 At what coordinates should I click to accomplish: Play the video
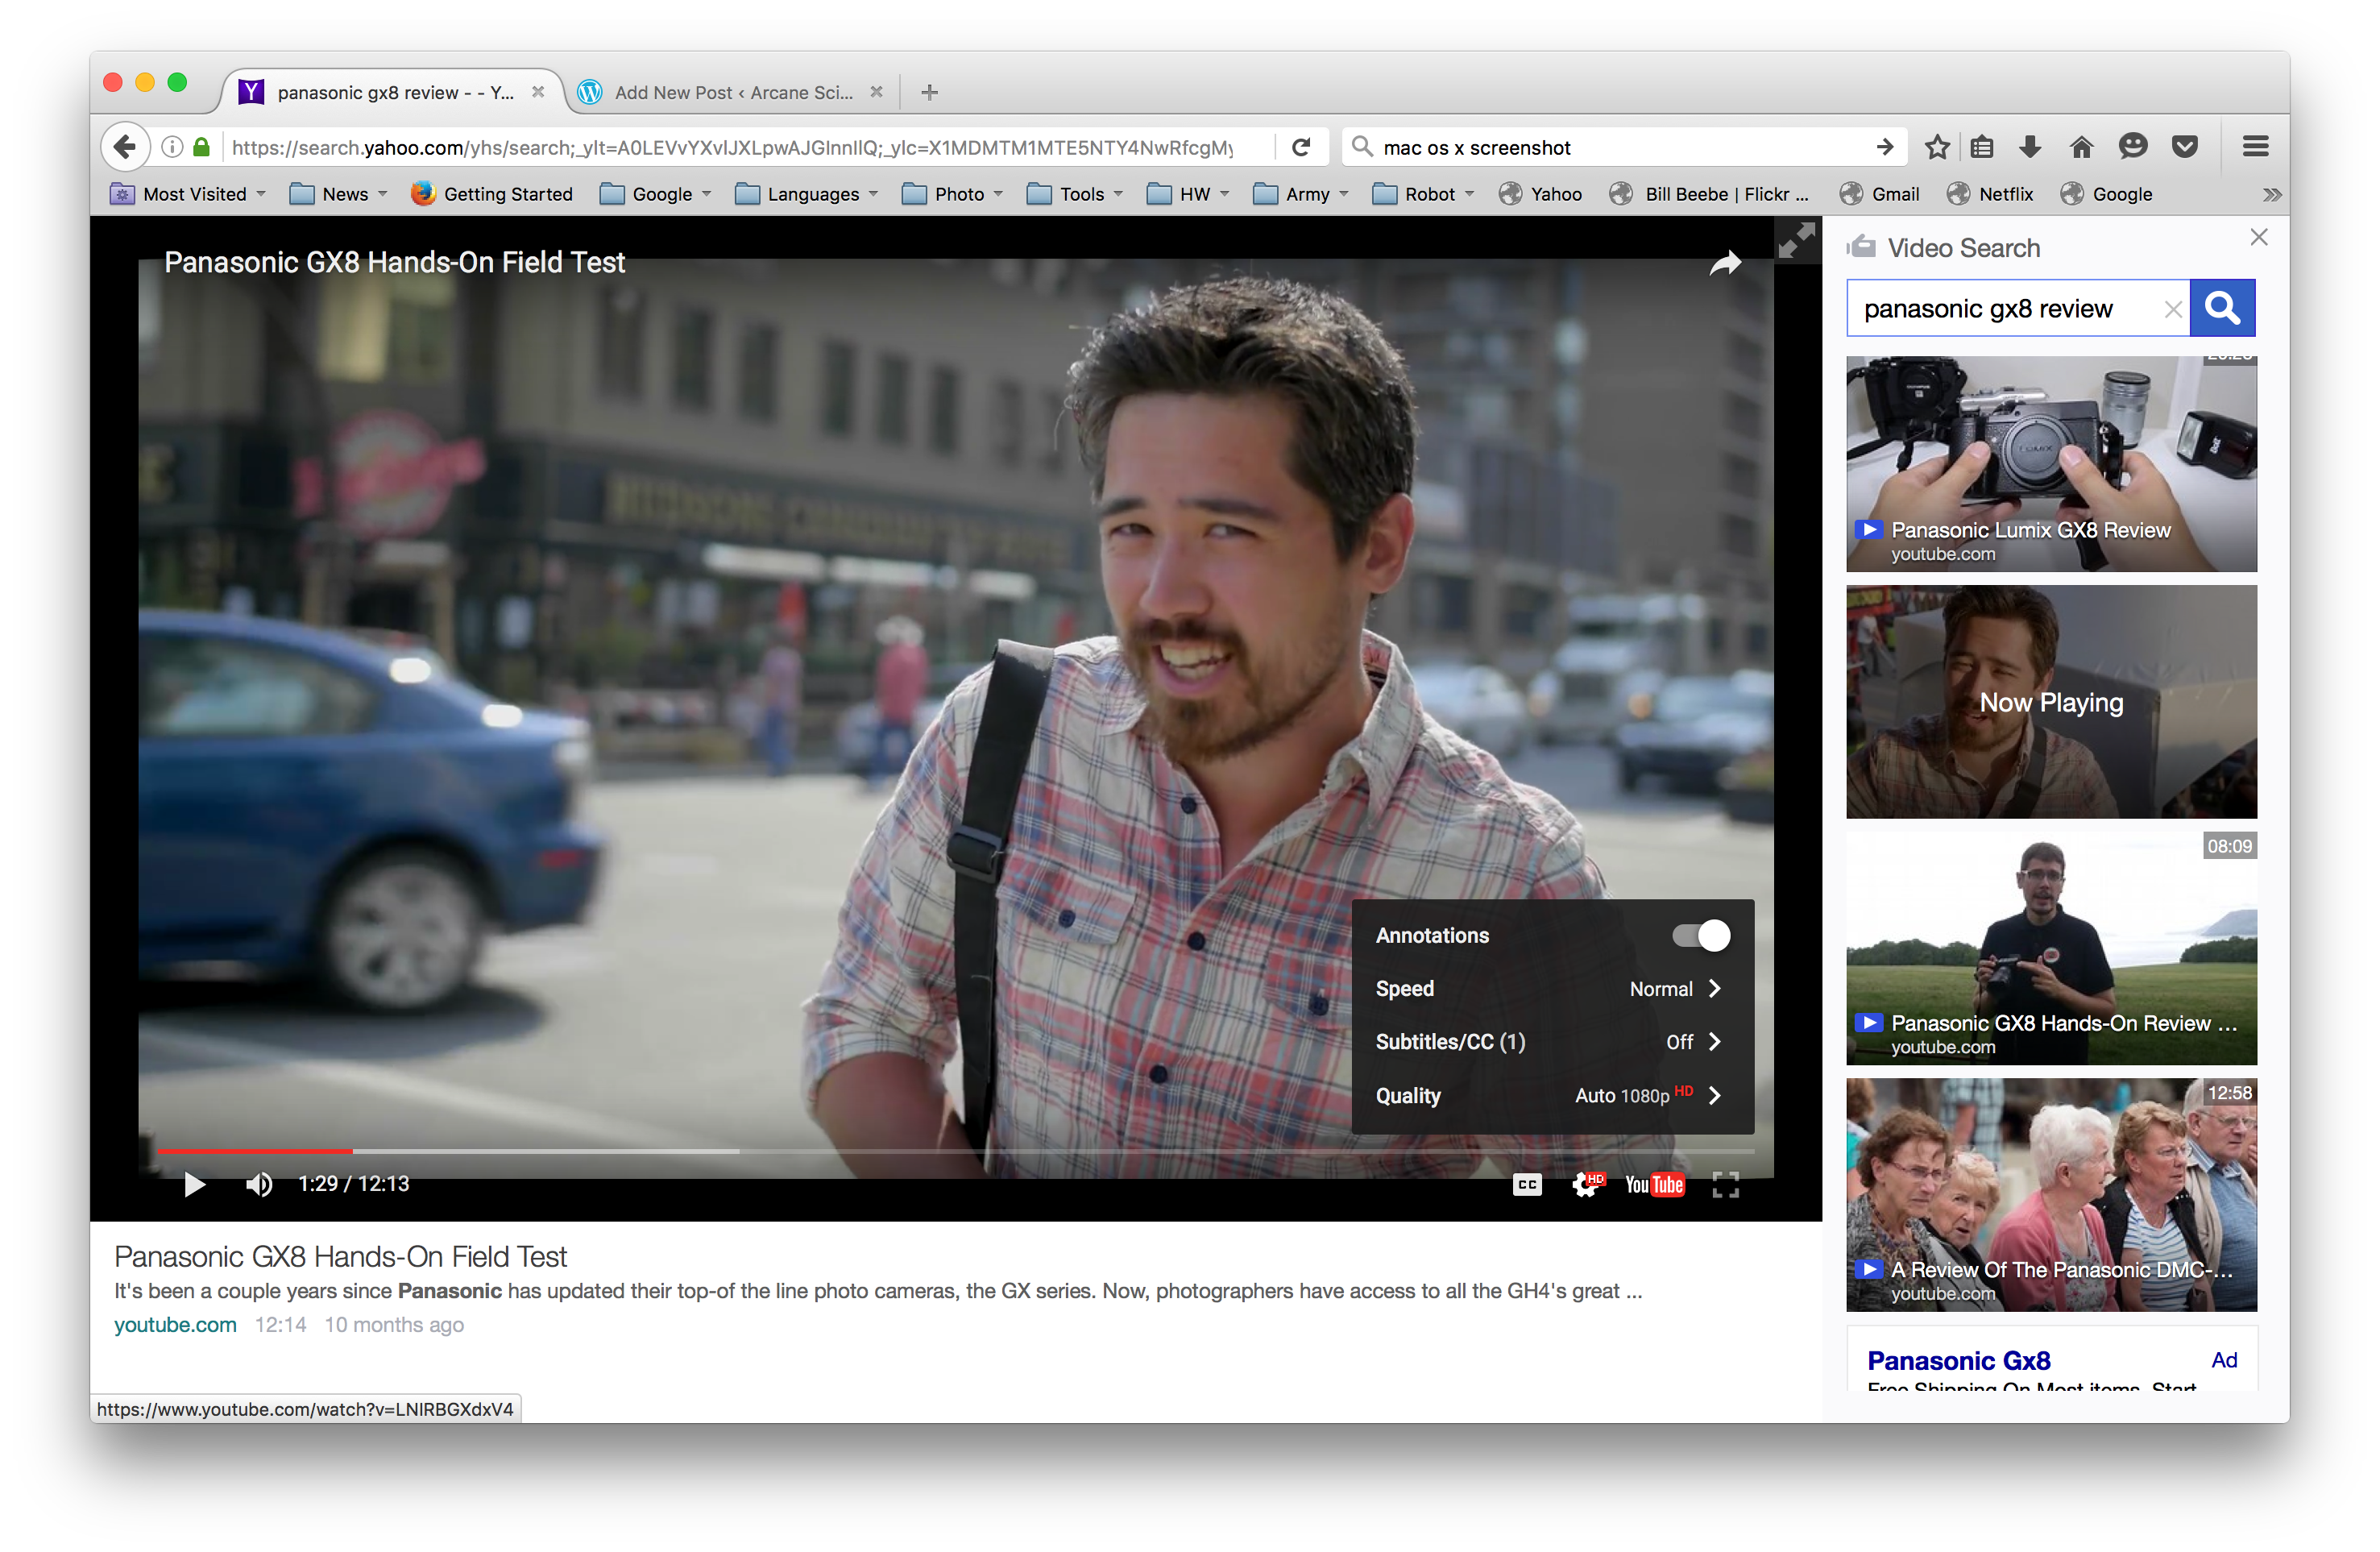[x=195, y=1184]
